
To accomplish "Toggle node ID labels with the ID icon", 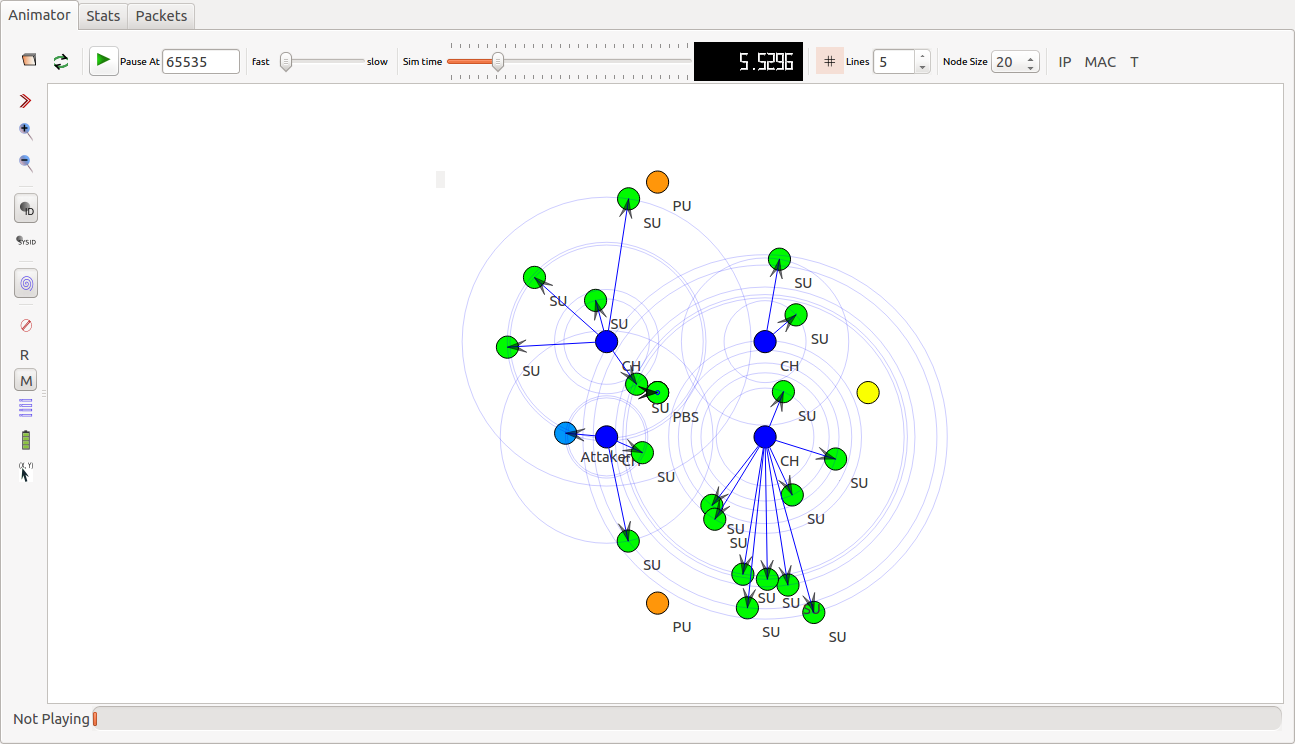I will click(25, 208).
